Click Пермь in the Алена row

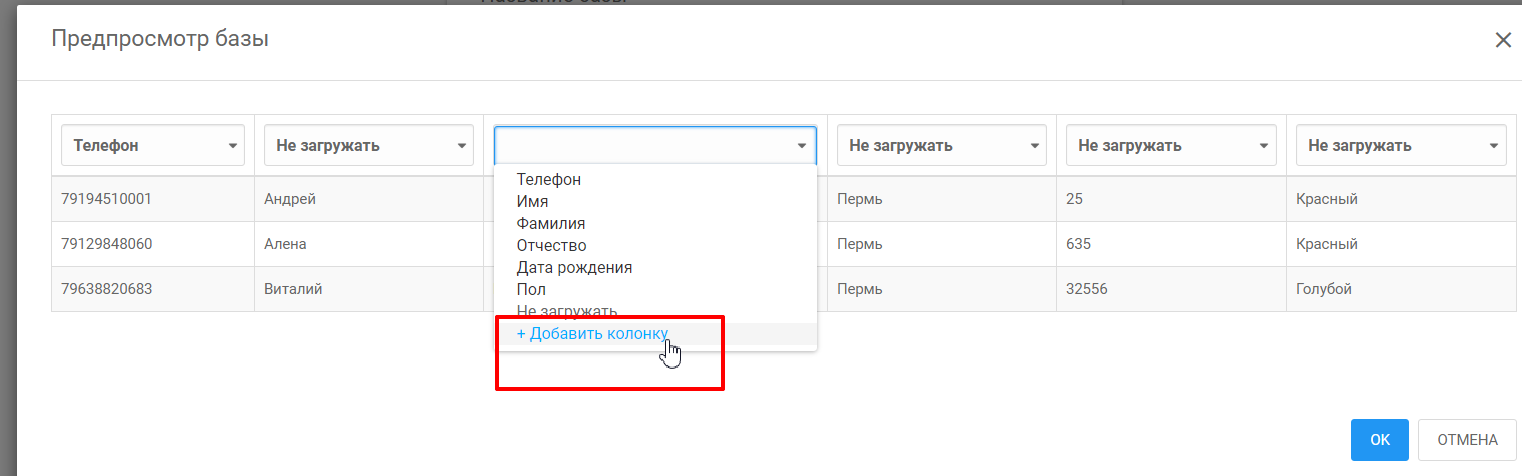pyautogui.click(x=860, y=244)
